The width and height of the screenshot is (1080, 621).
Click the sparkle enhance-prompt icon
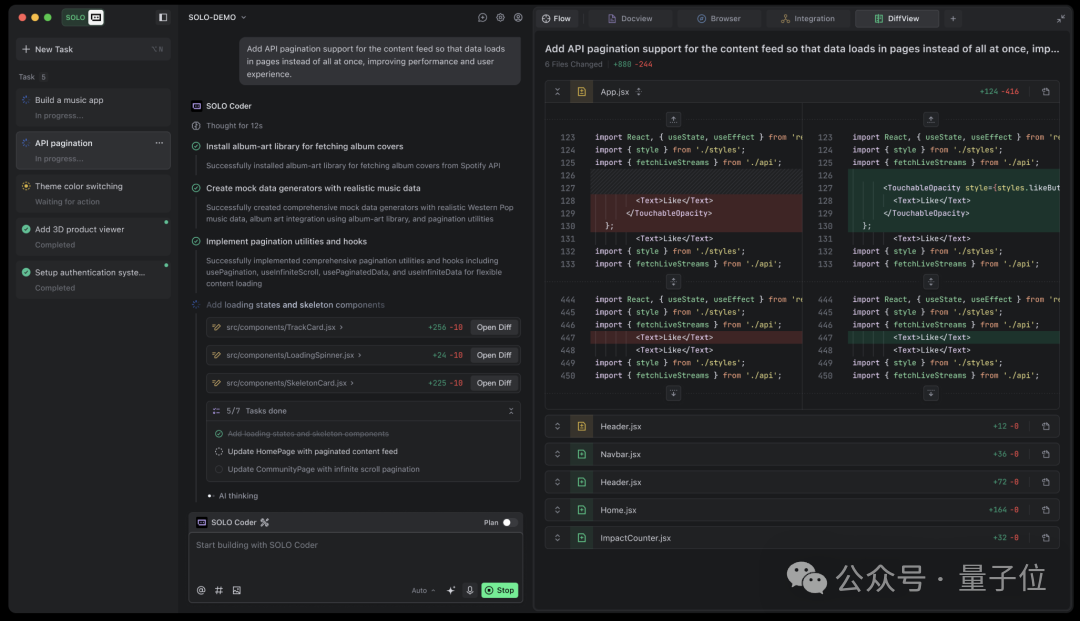click(451, 590)
